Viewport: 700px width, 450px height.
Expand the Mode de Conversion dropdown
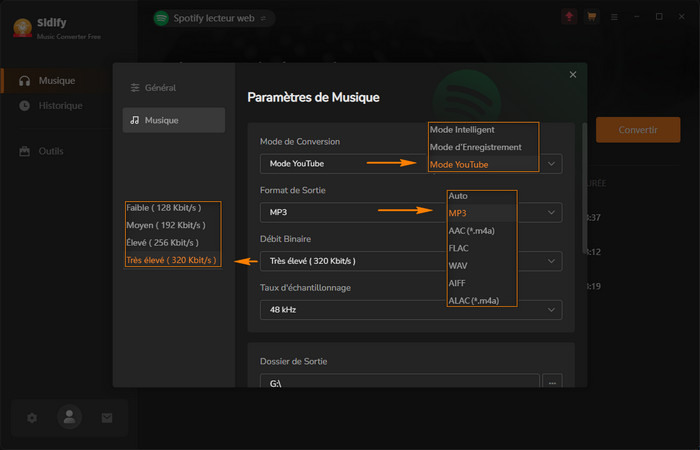(410, 164)
